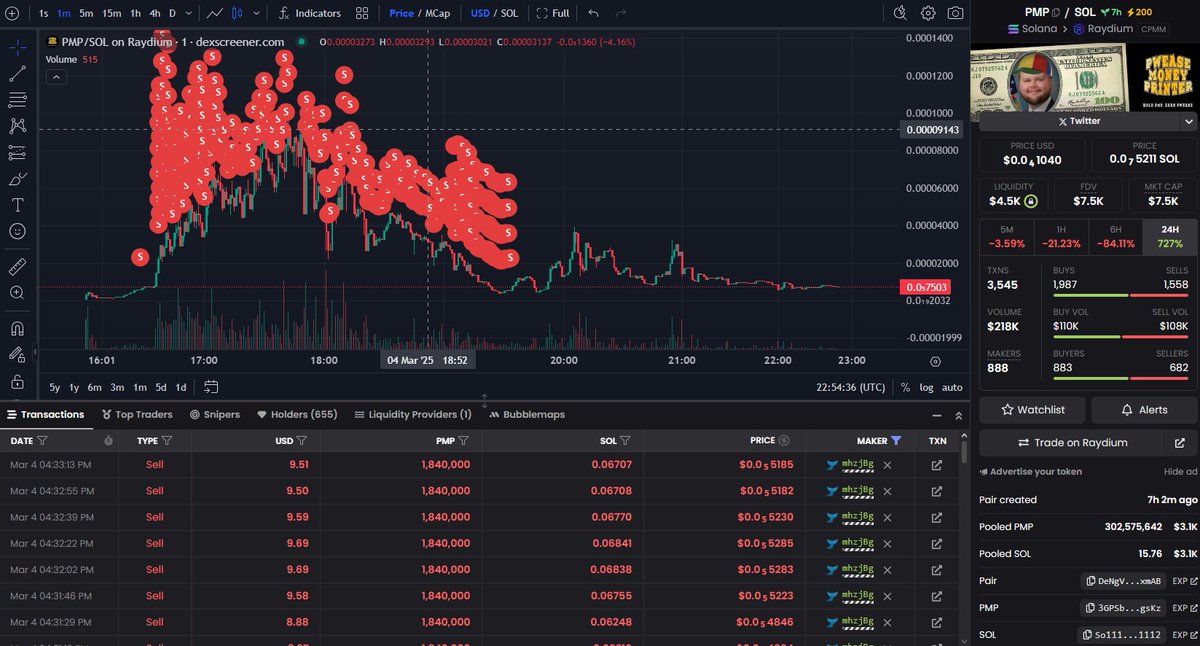The width and height of the screenshot is (1200, 646).
Task: Toggle chart currency USD / SOL
Action: tap(494, 13)
